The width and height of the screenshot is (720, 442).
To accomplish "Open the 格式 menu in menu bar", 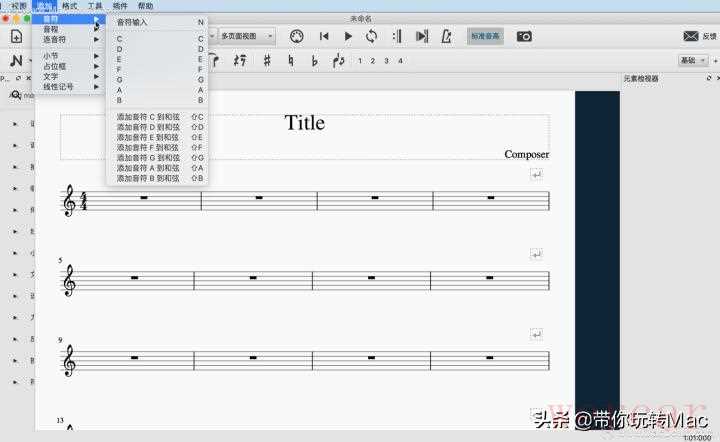I will (x=69, y=6).
